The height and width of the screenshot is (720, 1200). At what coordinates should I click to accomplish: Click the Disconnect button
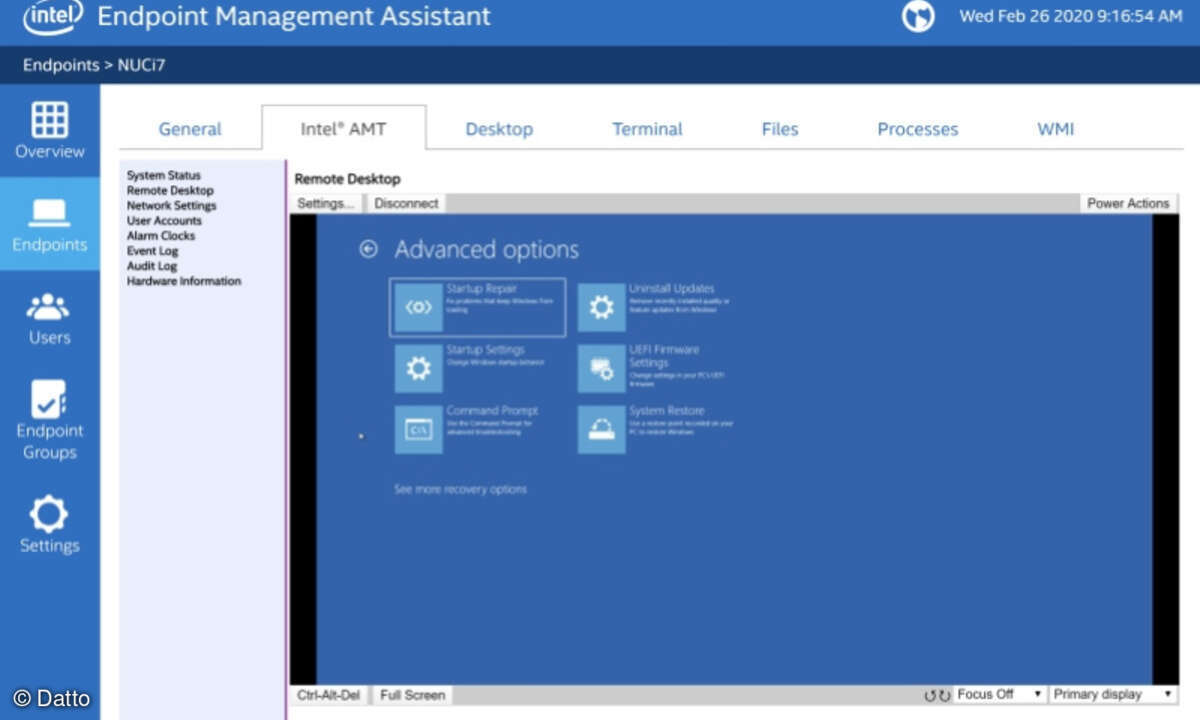tap(406, 203)
